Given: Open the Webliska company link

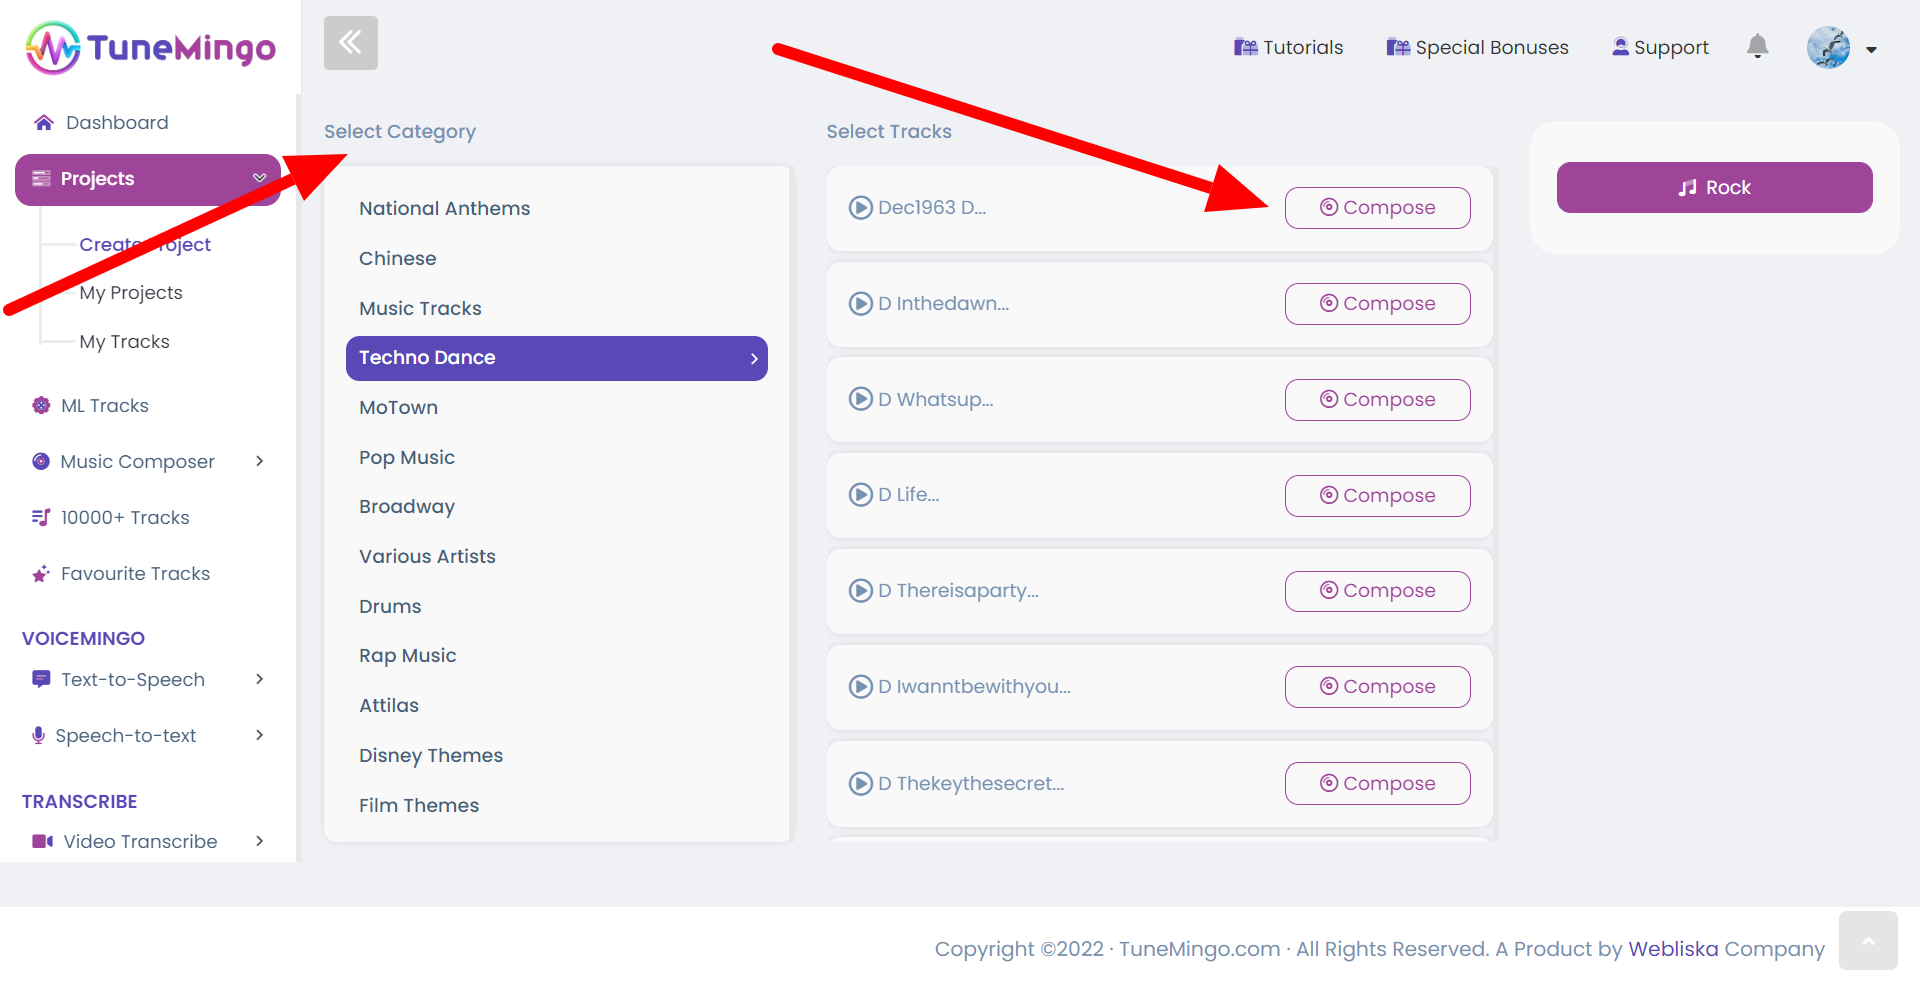Looking at the screenshot, I should tap(1673, 949).
